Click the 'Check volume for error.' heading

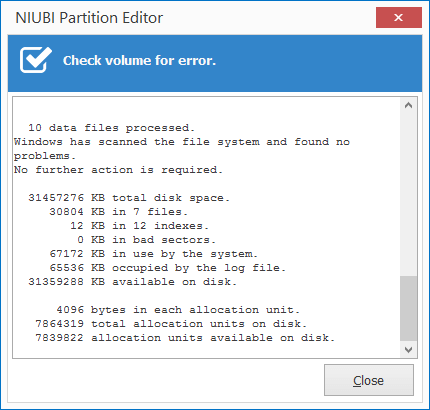point(139,60)
